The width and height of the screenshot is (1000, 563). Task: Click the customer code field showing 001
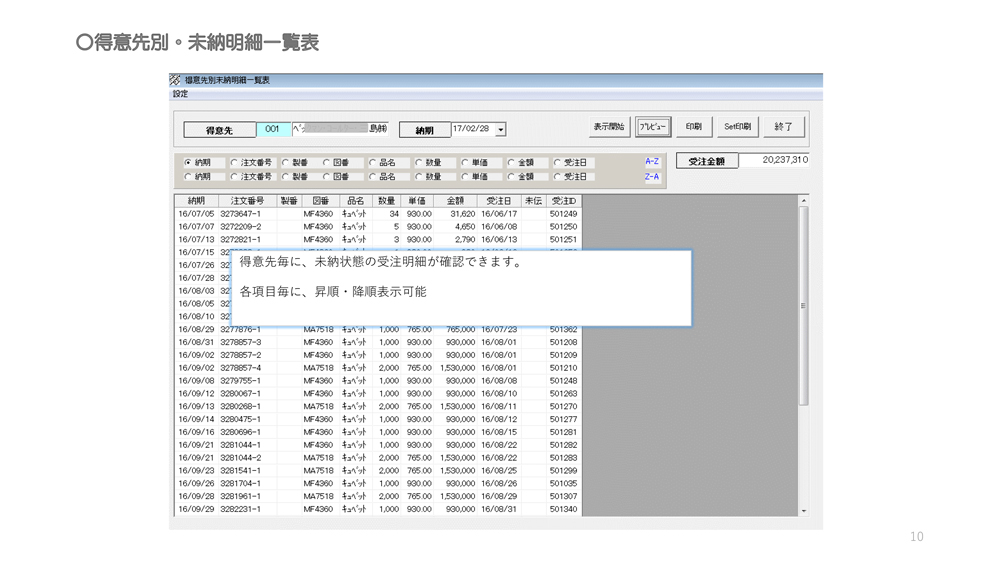pos(273,129)
